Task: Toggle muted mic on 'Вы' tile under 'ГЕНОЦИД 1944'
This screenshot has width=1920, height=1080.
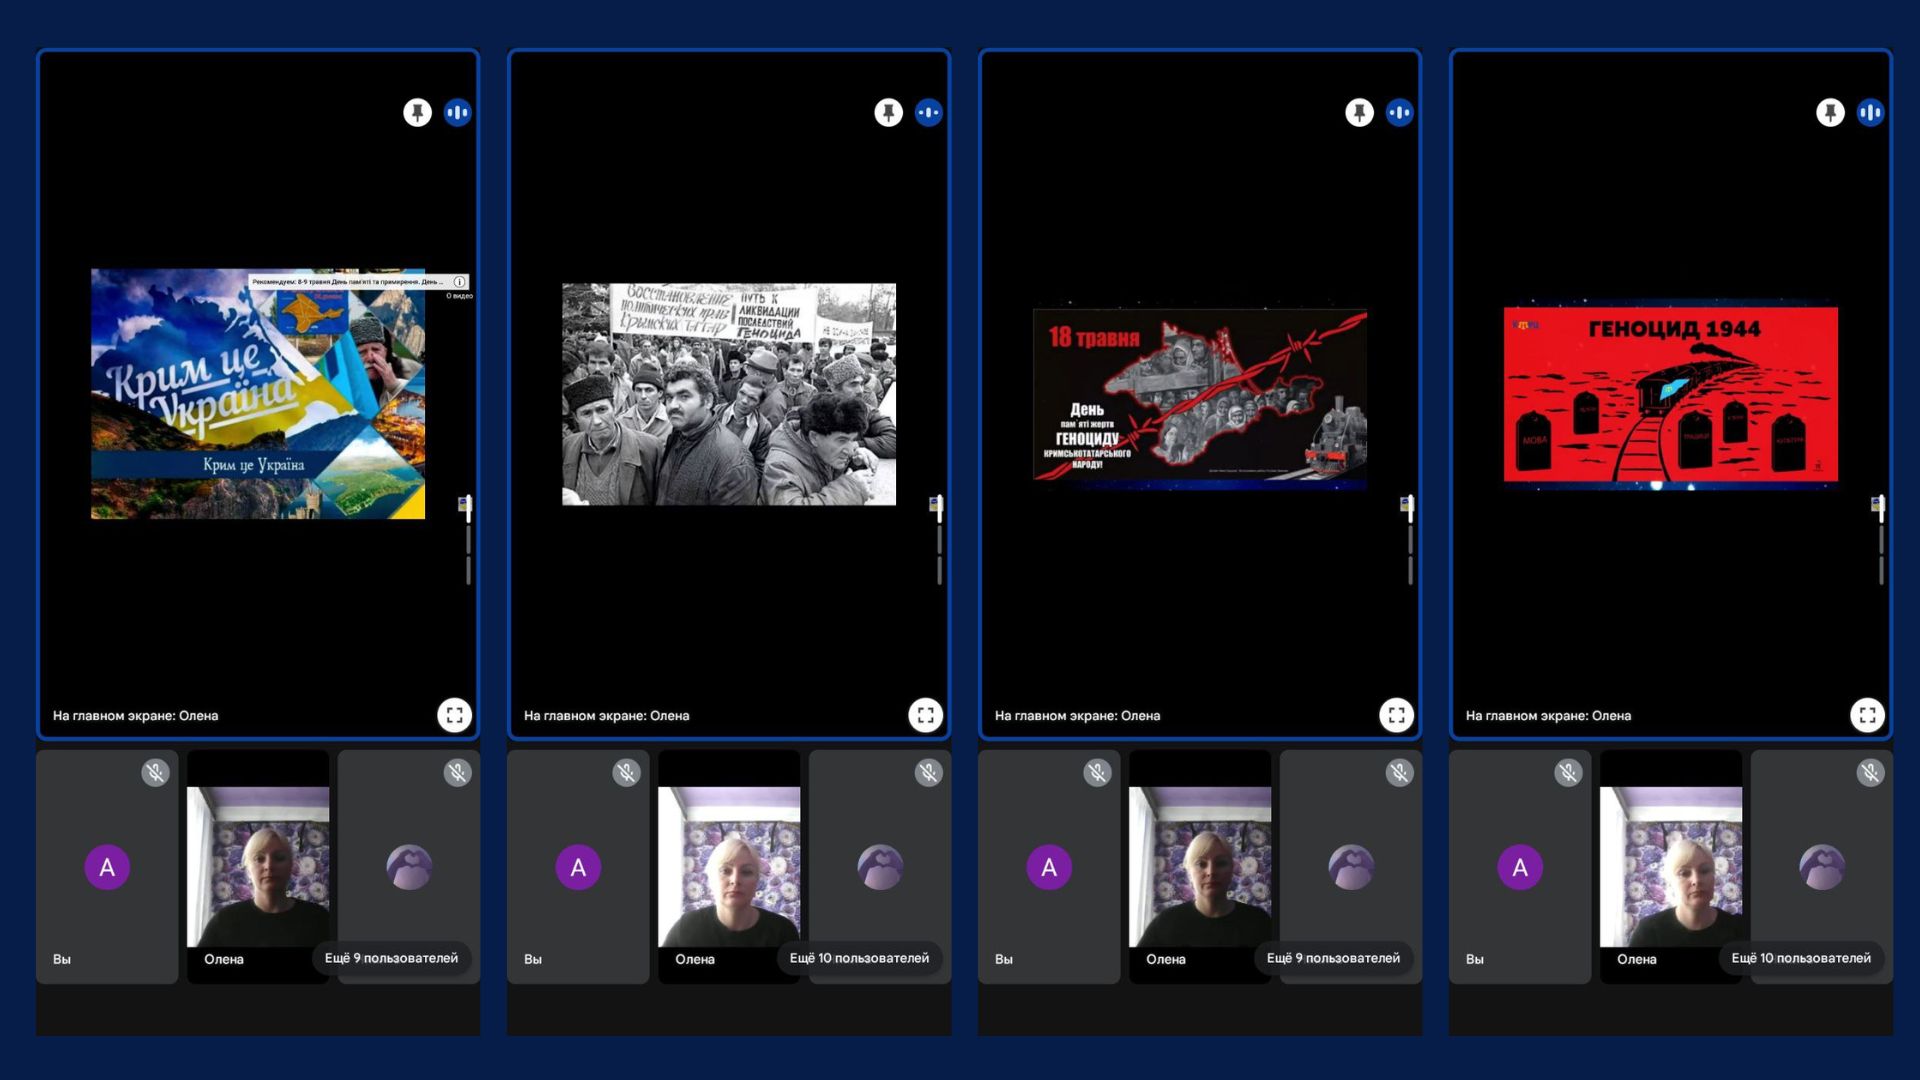Action: [1568, 772]
